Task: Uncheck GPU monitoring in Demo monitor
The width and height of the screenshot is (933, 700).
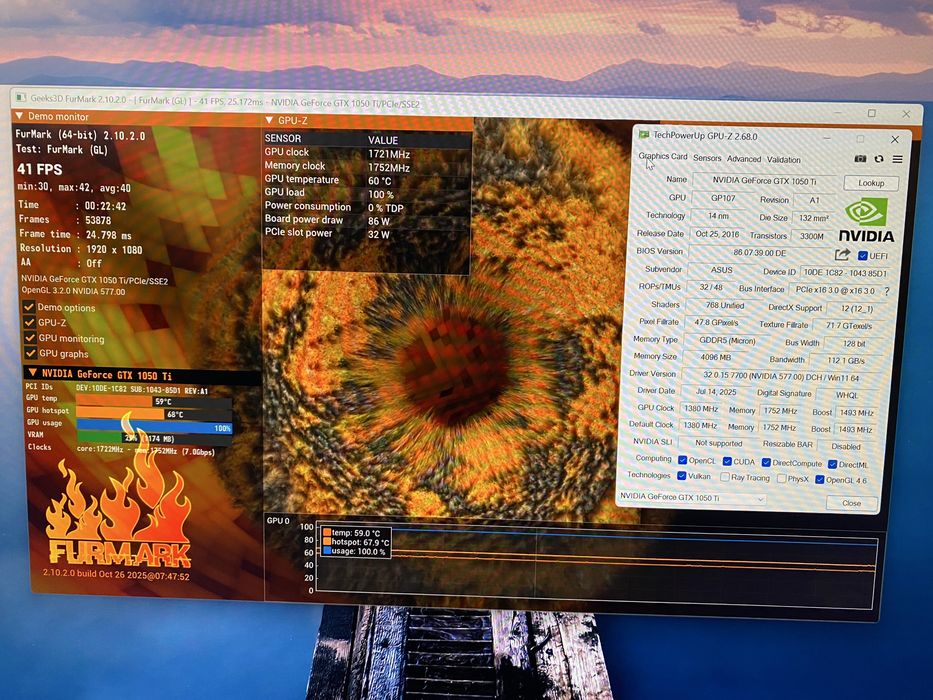Action: [29, 338]
